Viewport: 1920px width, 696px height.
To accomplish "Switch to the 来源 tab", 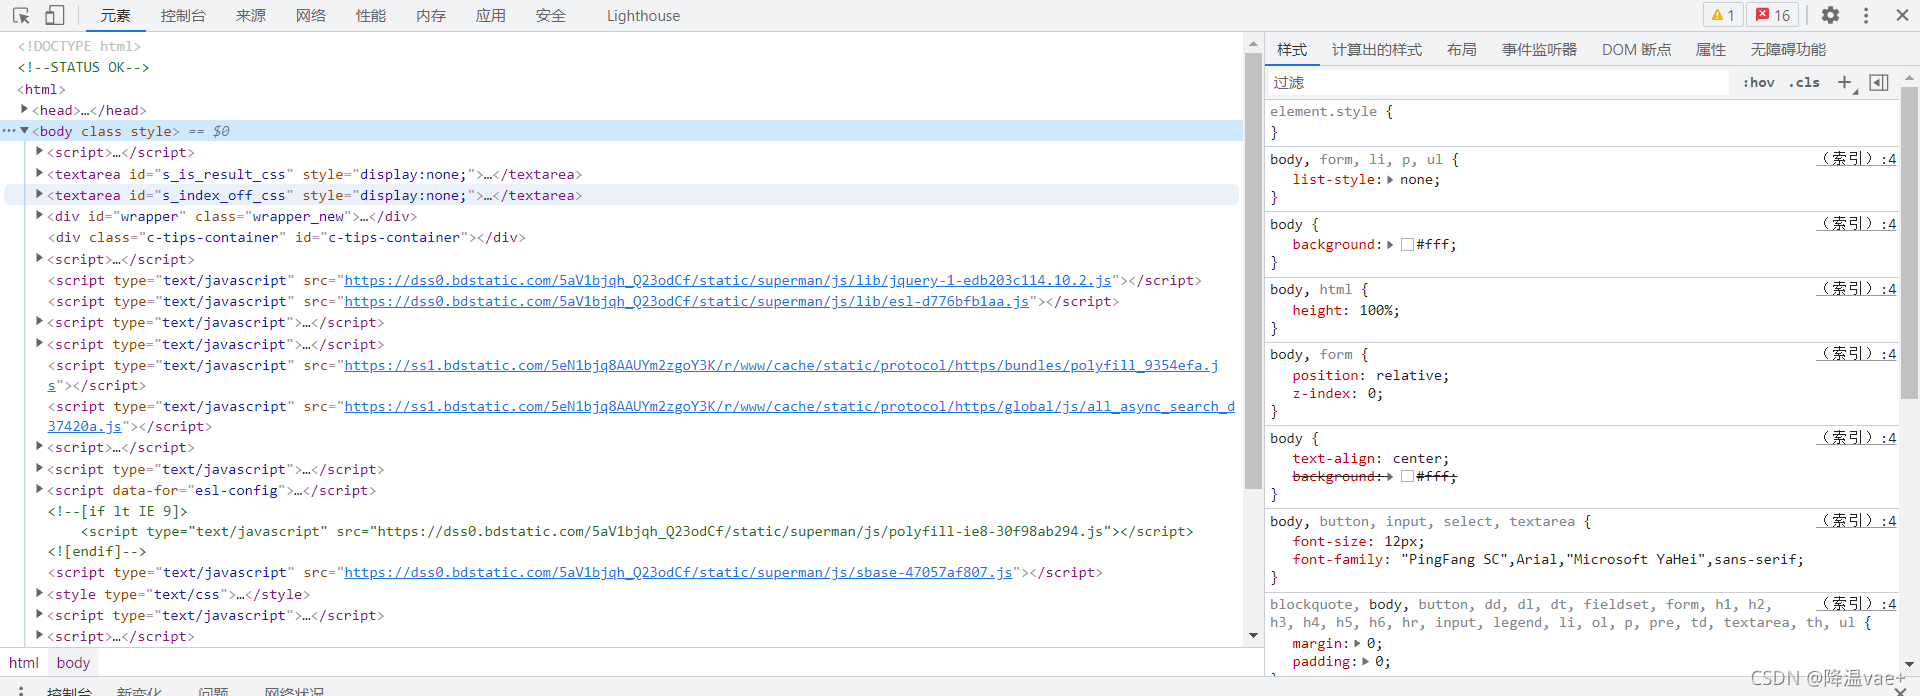I will tap(251, 16).
